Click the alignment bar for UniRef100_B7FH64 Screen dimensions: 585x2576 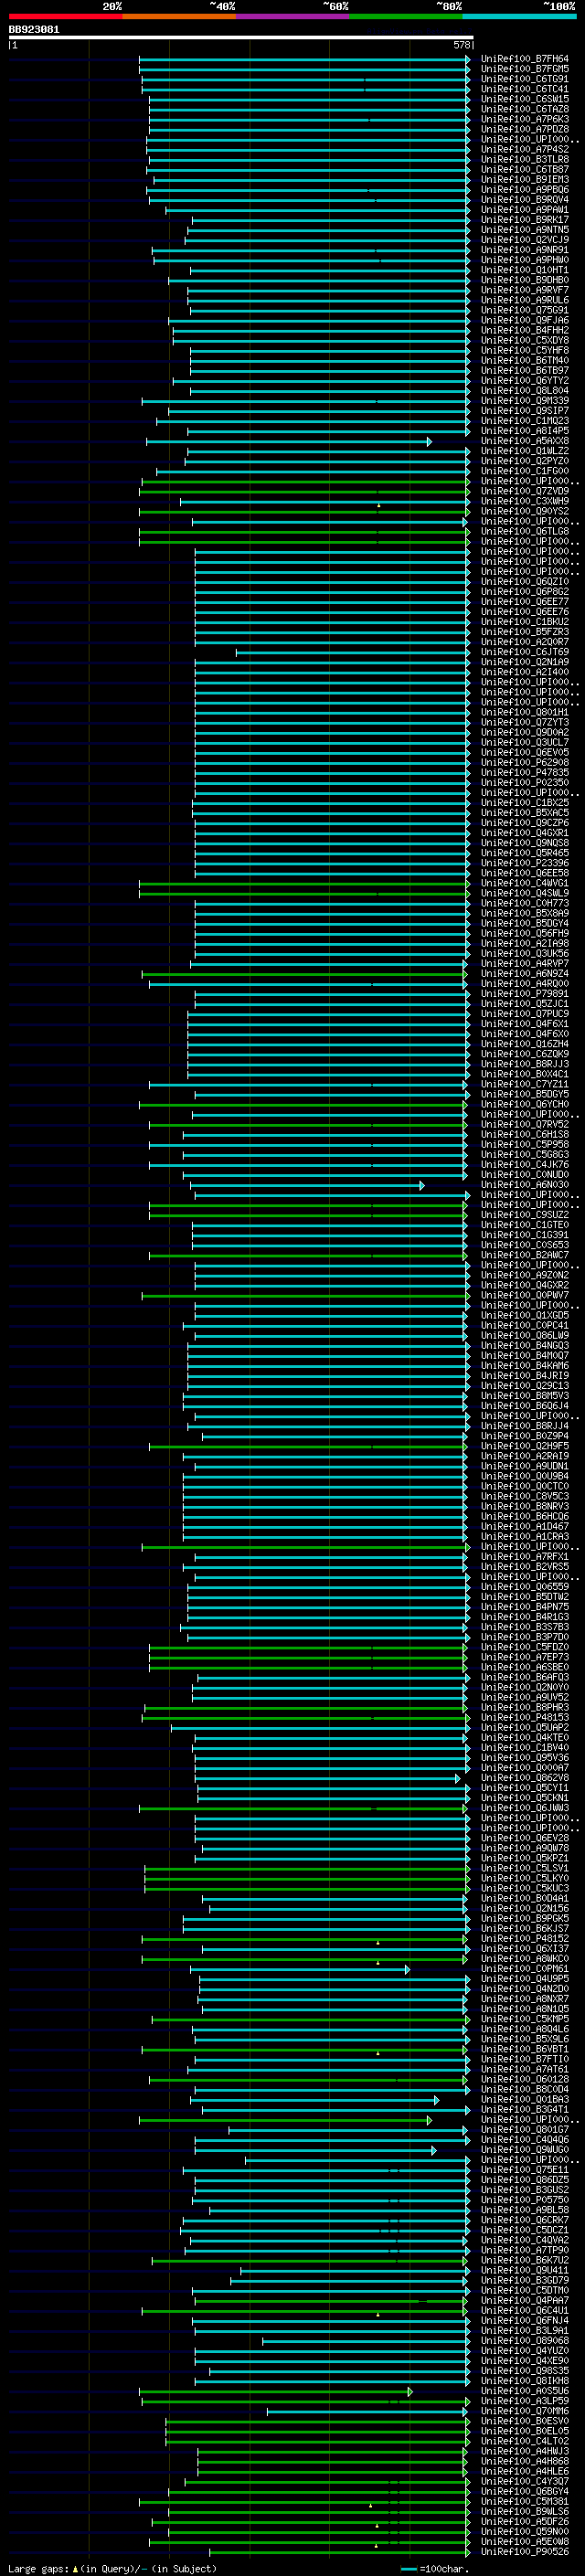tap(304, 59)
